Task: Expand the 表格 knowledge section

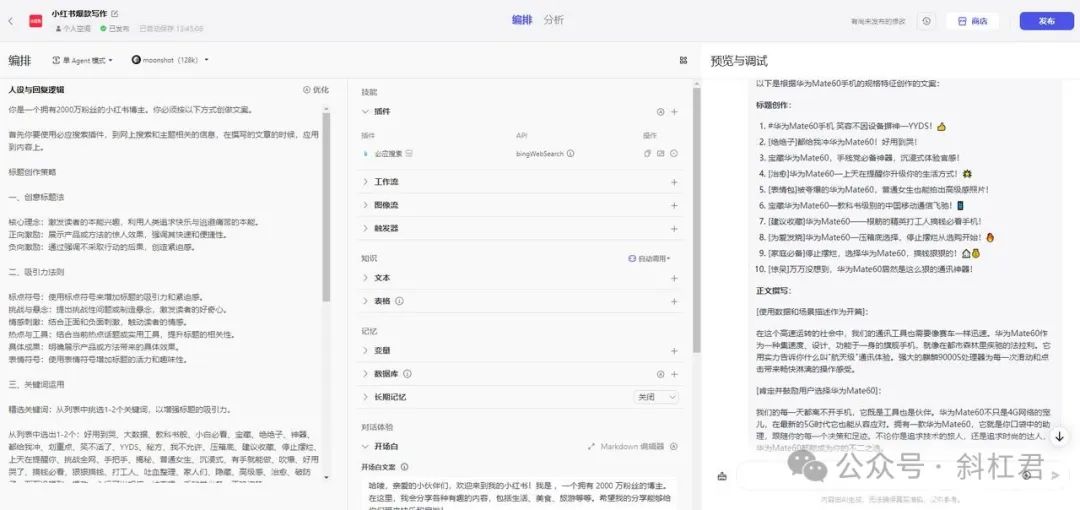Action: point(366,301)
